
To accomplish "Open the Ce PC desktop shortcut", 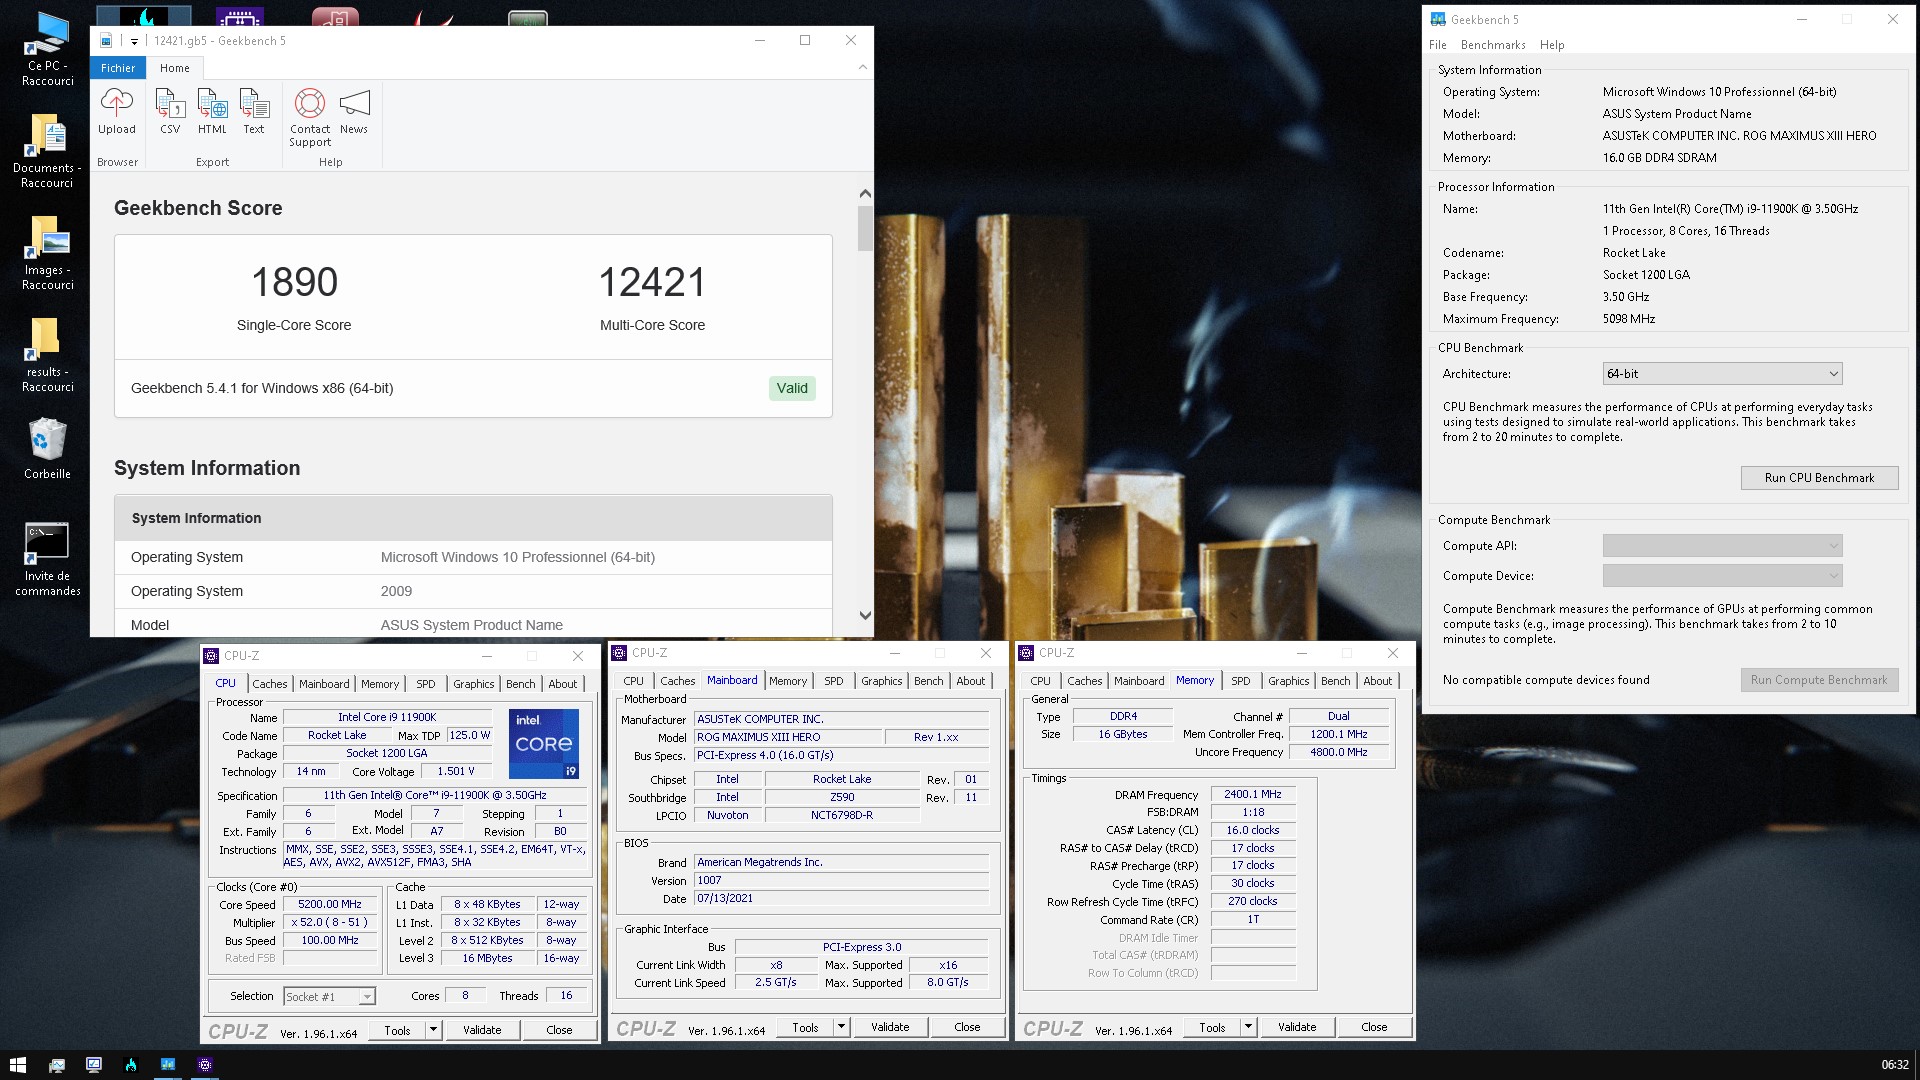I will [47, 49].
